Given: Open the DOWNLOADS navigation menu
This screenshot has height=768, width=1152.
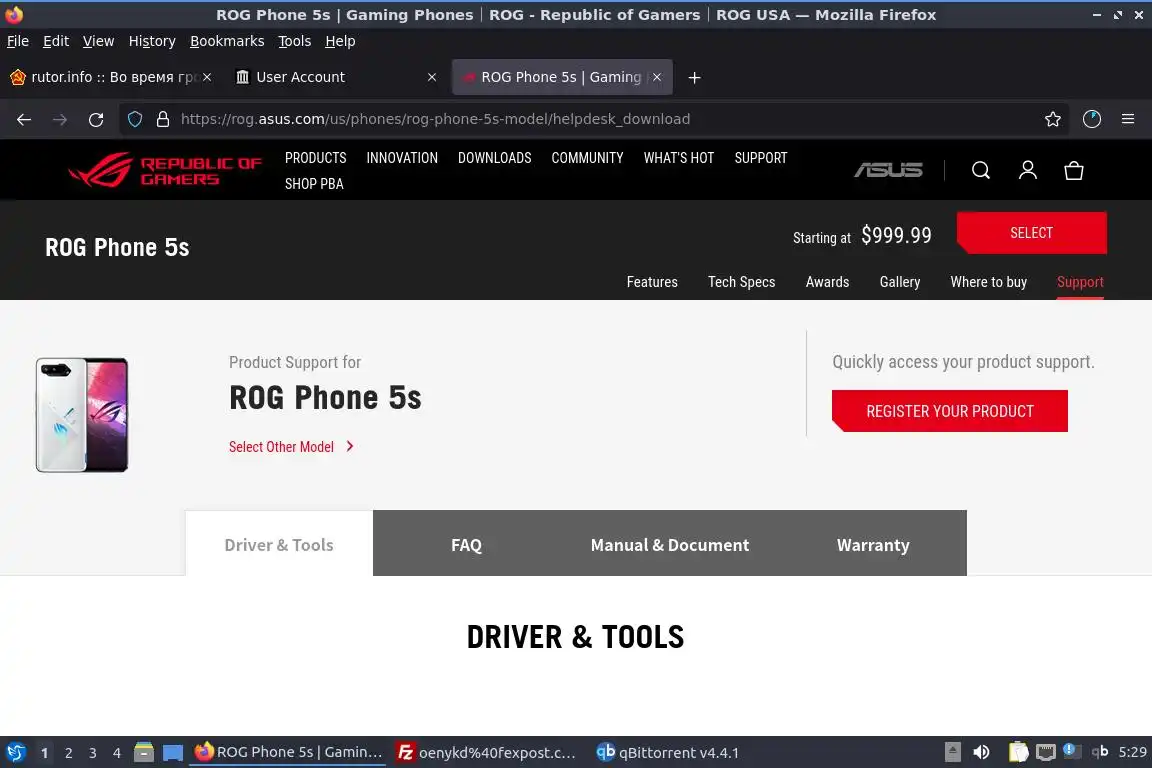Looking at the screenshot, I should point(494,158).
